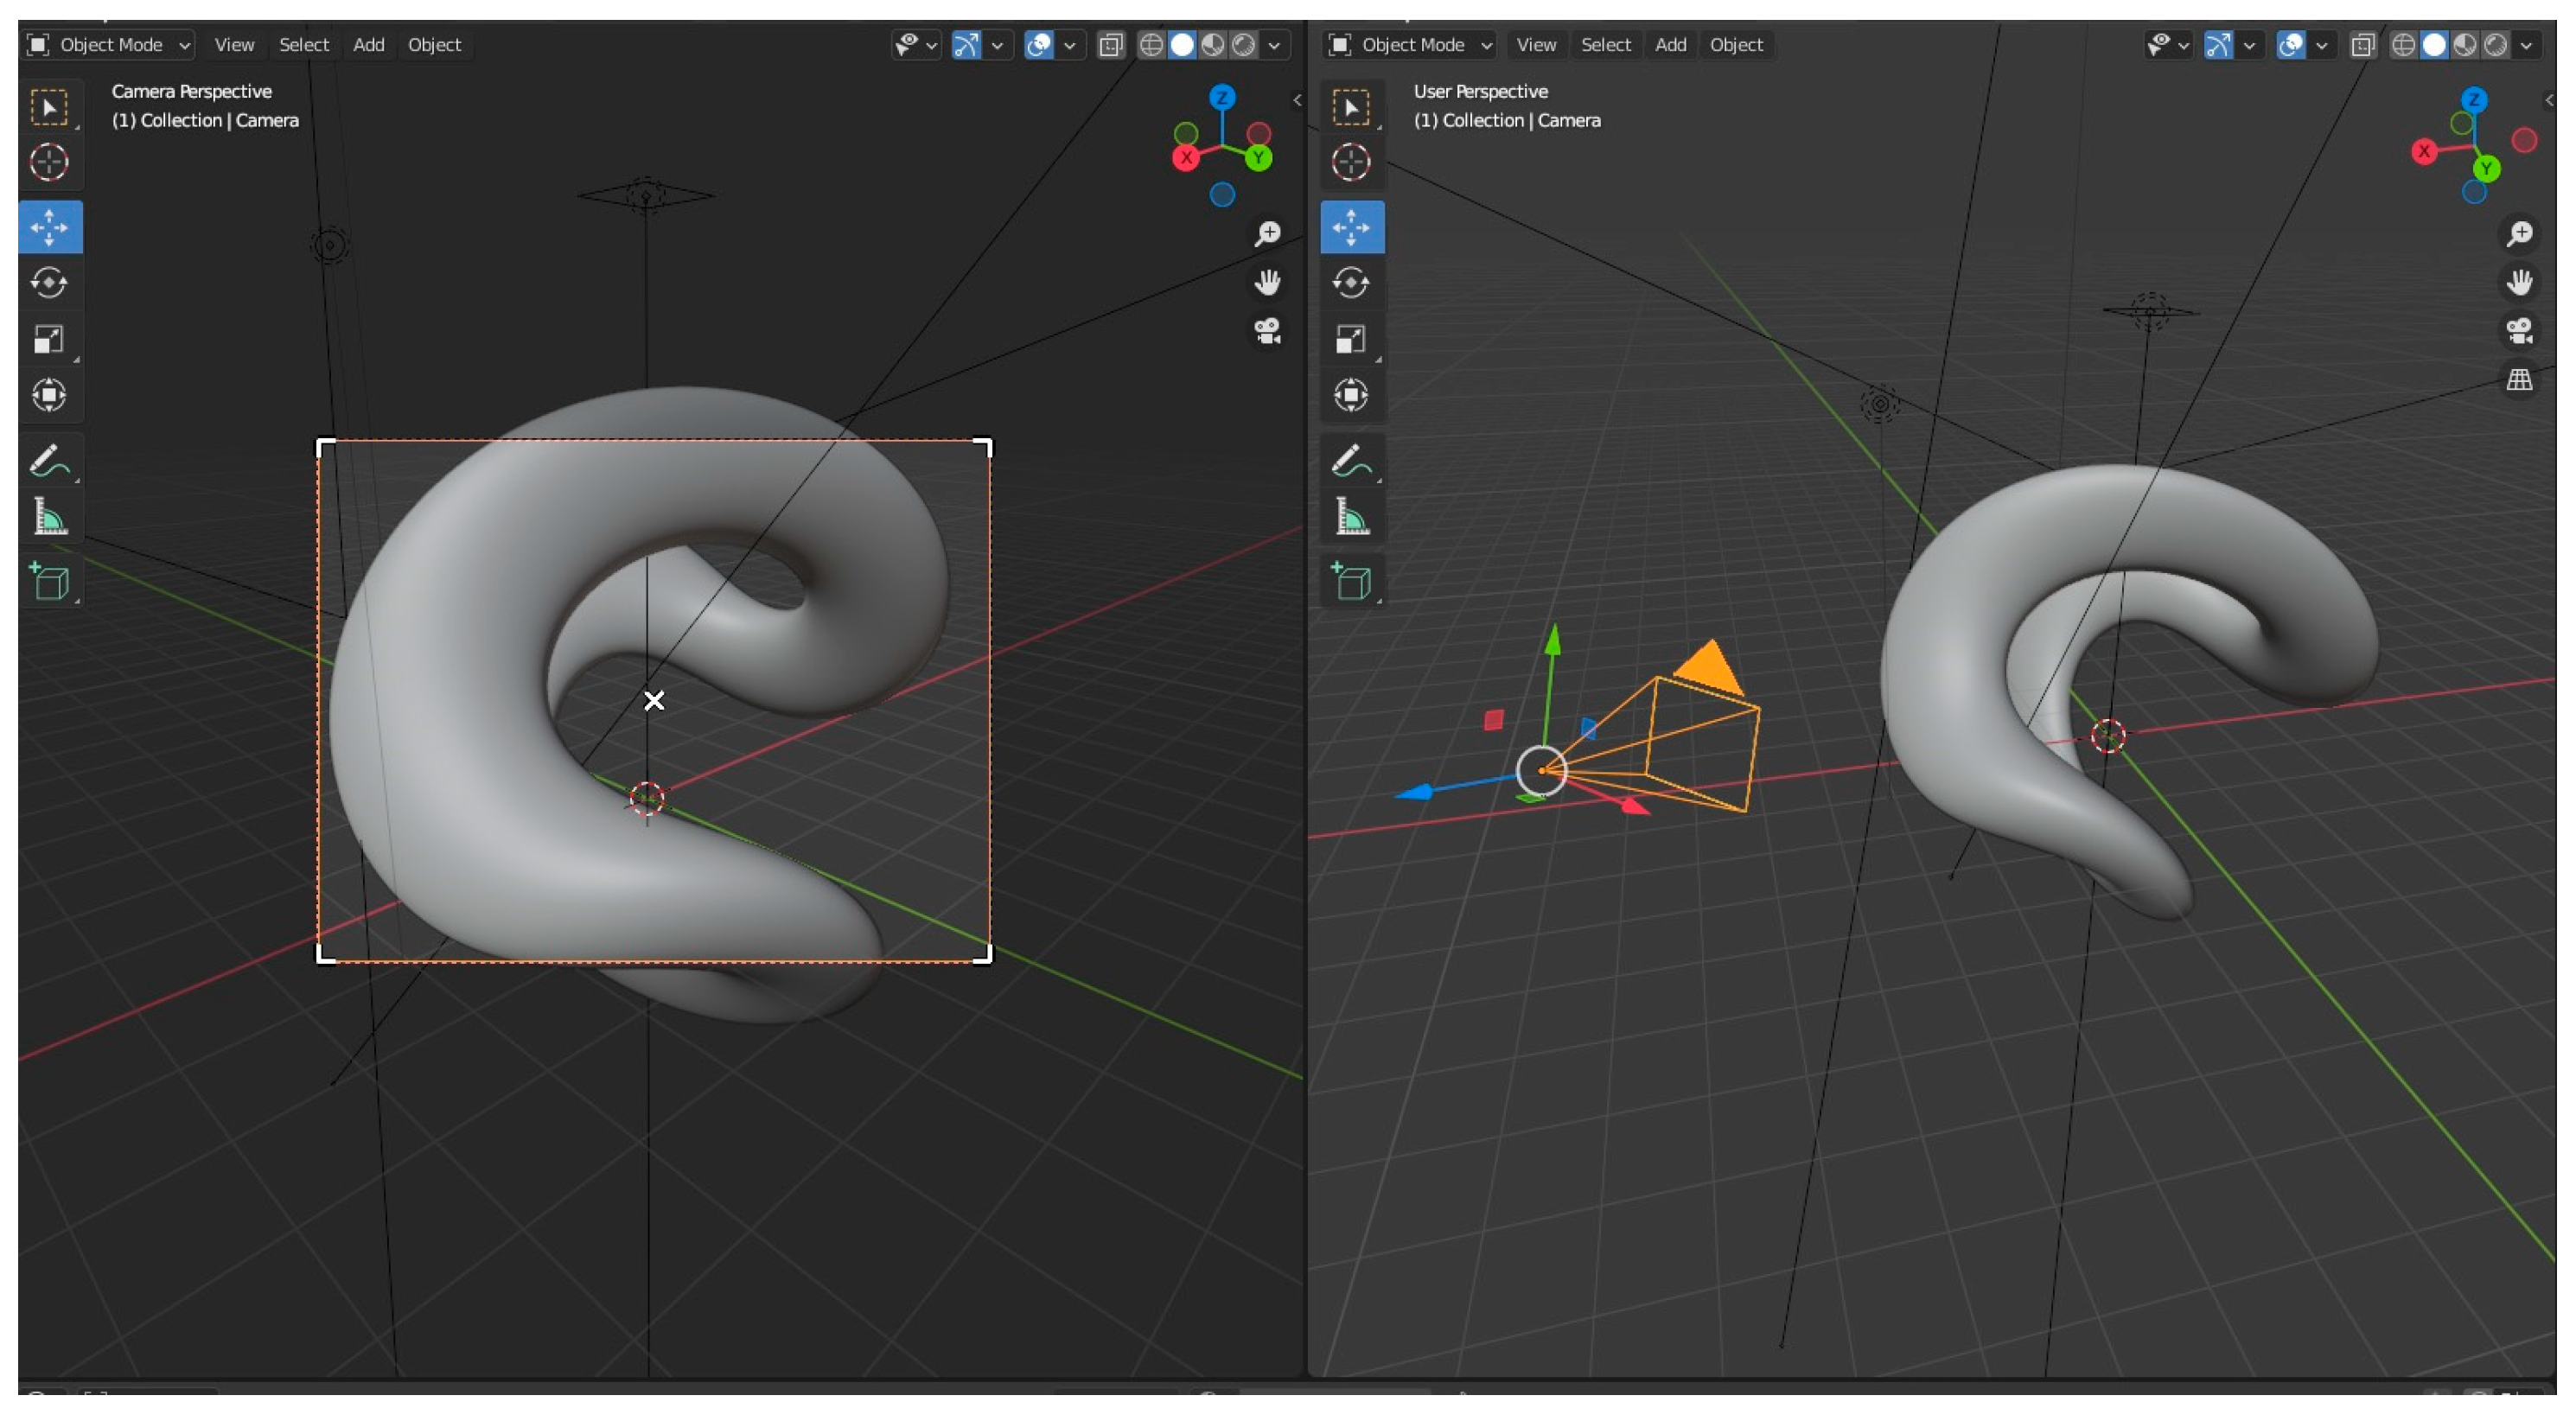
Task: Enable wireframe shading in right viewport
Action: click(2402, 45)
